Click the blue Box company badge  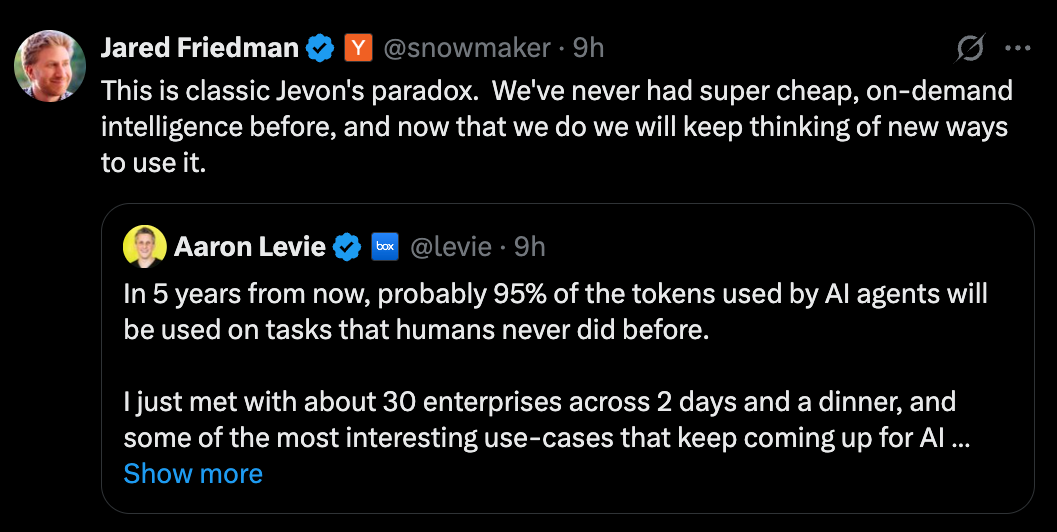pyautogui.click(x=385, y=246)
